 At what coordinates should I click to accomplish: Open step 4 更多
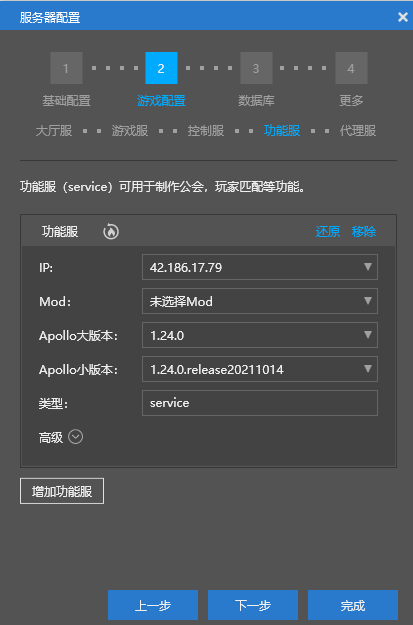click(x=351, y=68)
